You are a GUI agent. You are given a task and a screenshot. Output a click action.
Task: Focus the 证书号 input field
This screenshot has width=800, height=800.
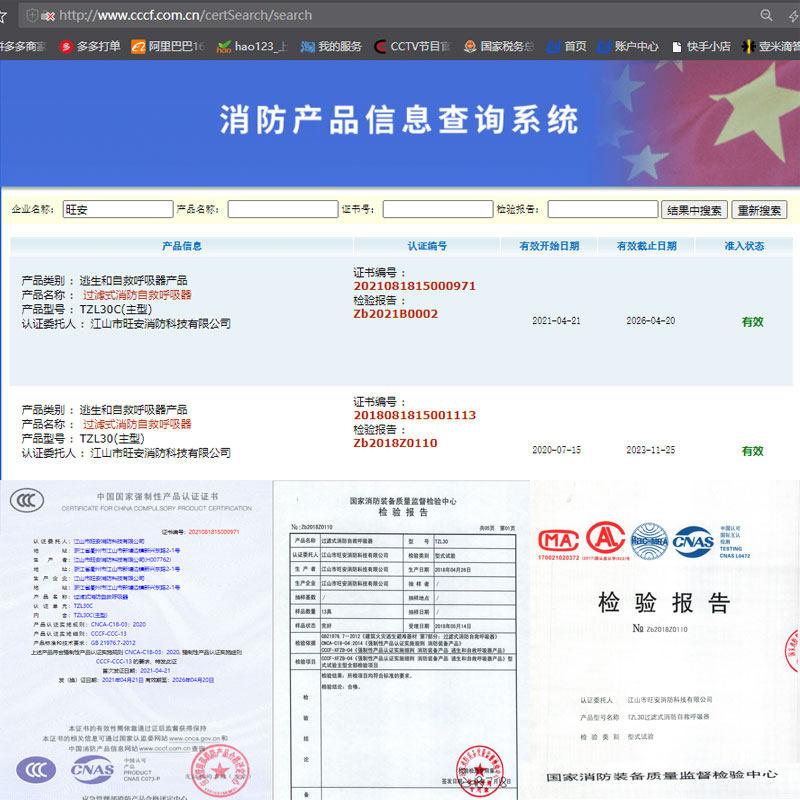click(438, 209)
